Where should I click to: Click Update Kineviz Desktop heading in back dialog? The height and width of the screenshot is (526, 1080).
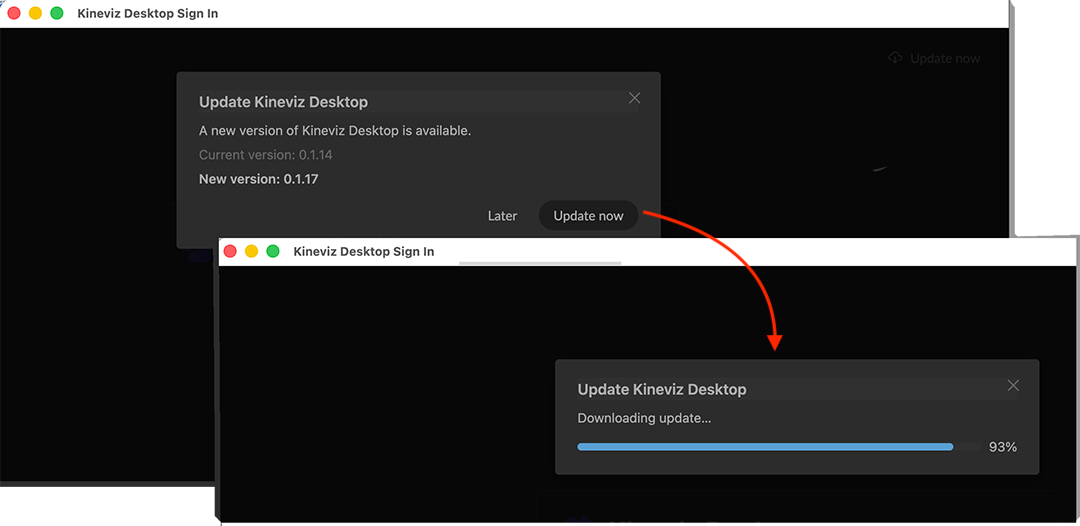pyautogui.click(x=283, y=103)
